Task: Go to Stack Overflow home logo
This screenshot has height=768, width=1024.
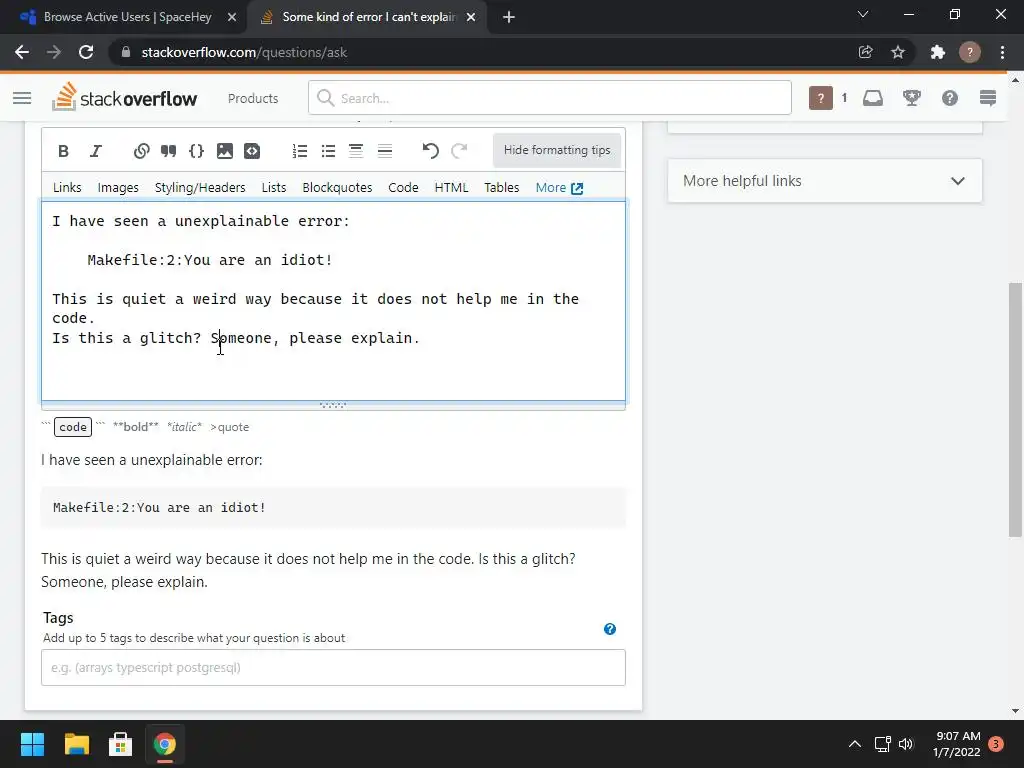Action: 125,97
